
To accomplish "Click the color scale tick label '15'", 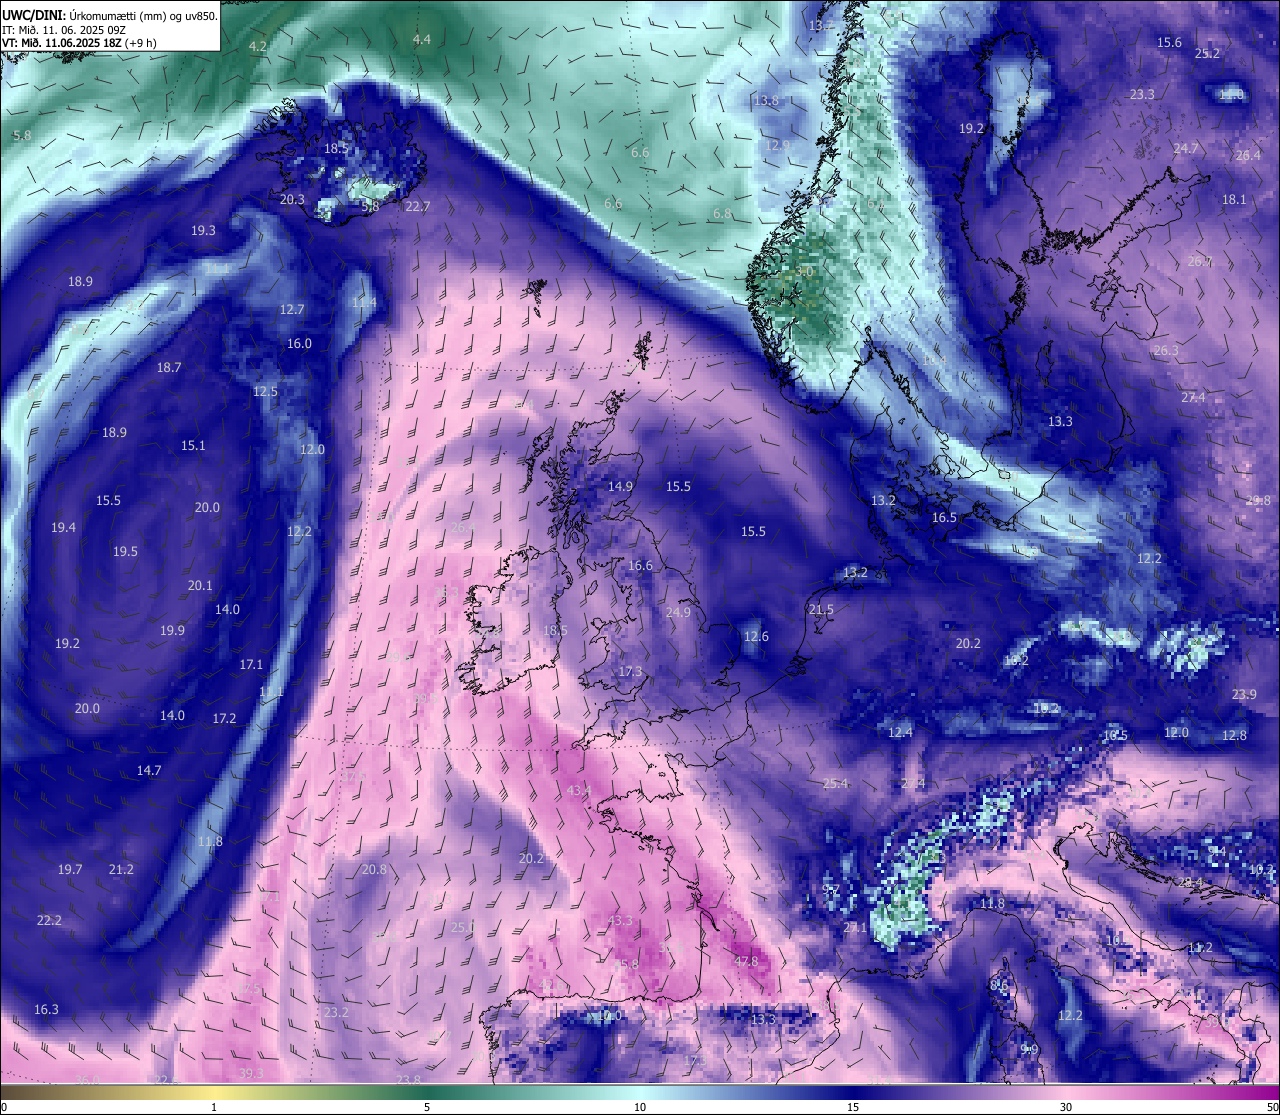I will (x=853, y=1107).
